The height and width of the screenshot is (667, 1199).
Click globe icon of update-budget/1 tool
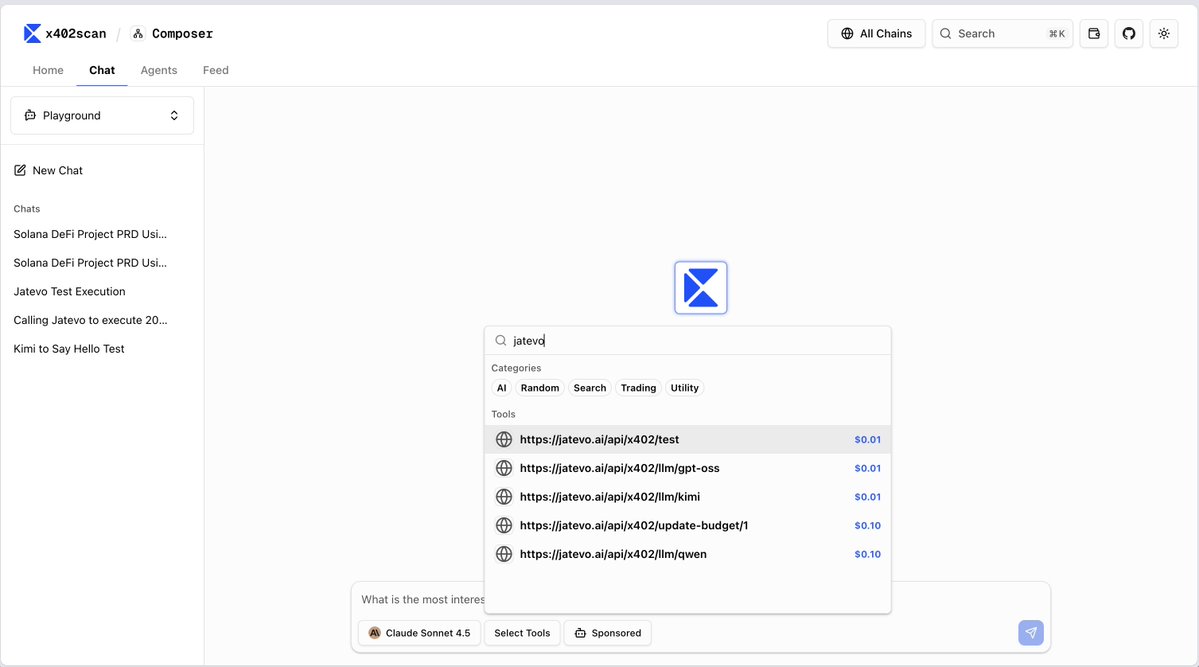tap(504, 525)
